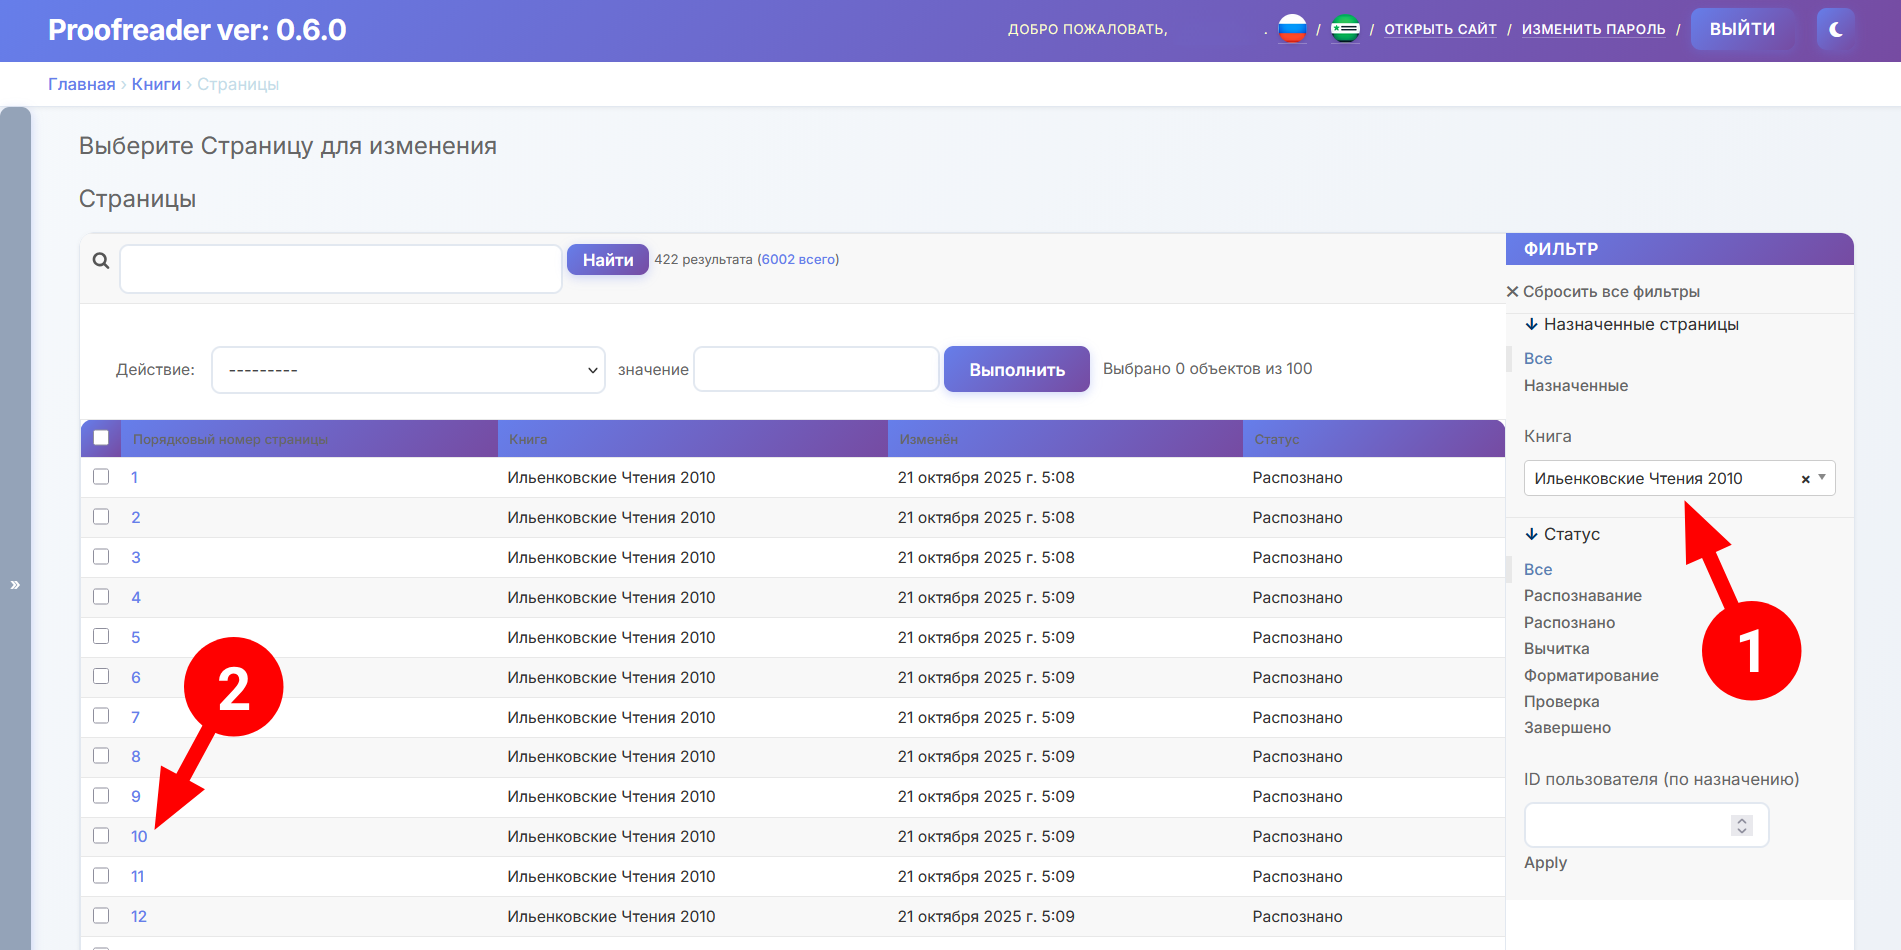Click the magnifying glass search icon
The image size is (1901, 950).
[101, 261]
